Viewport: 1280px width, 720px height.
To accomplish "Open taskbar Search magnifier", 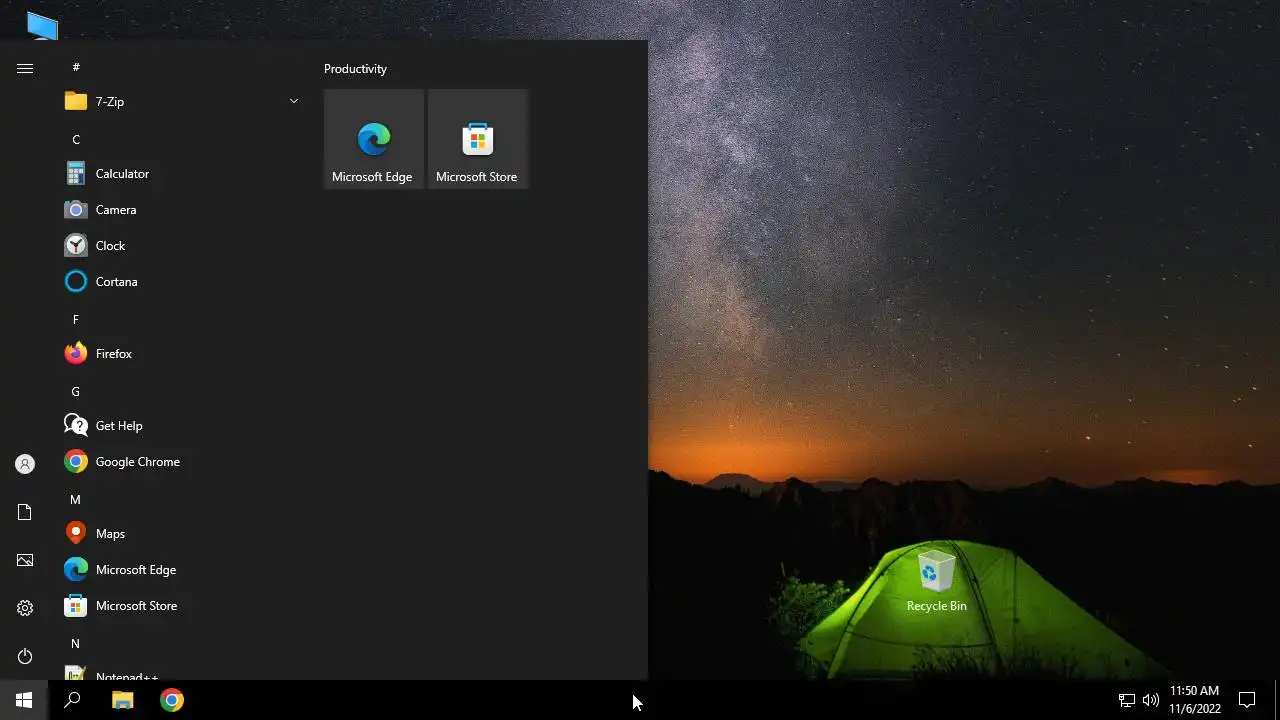I will 72,700.
